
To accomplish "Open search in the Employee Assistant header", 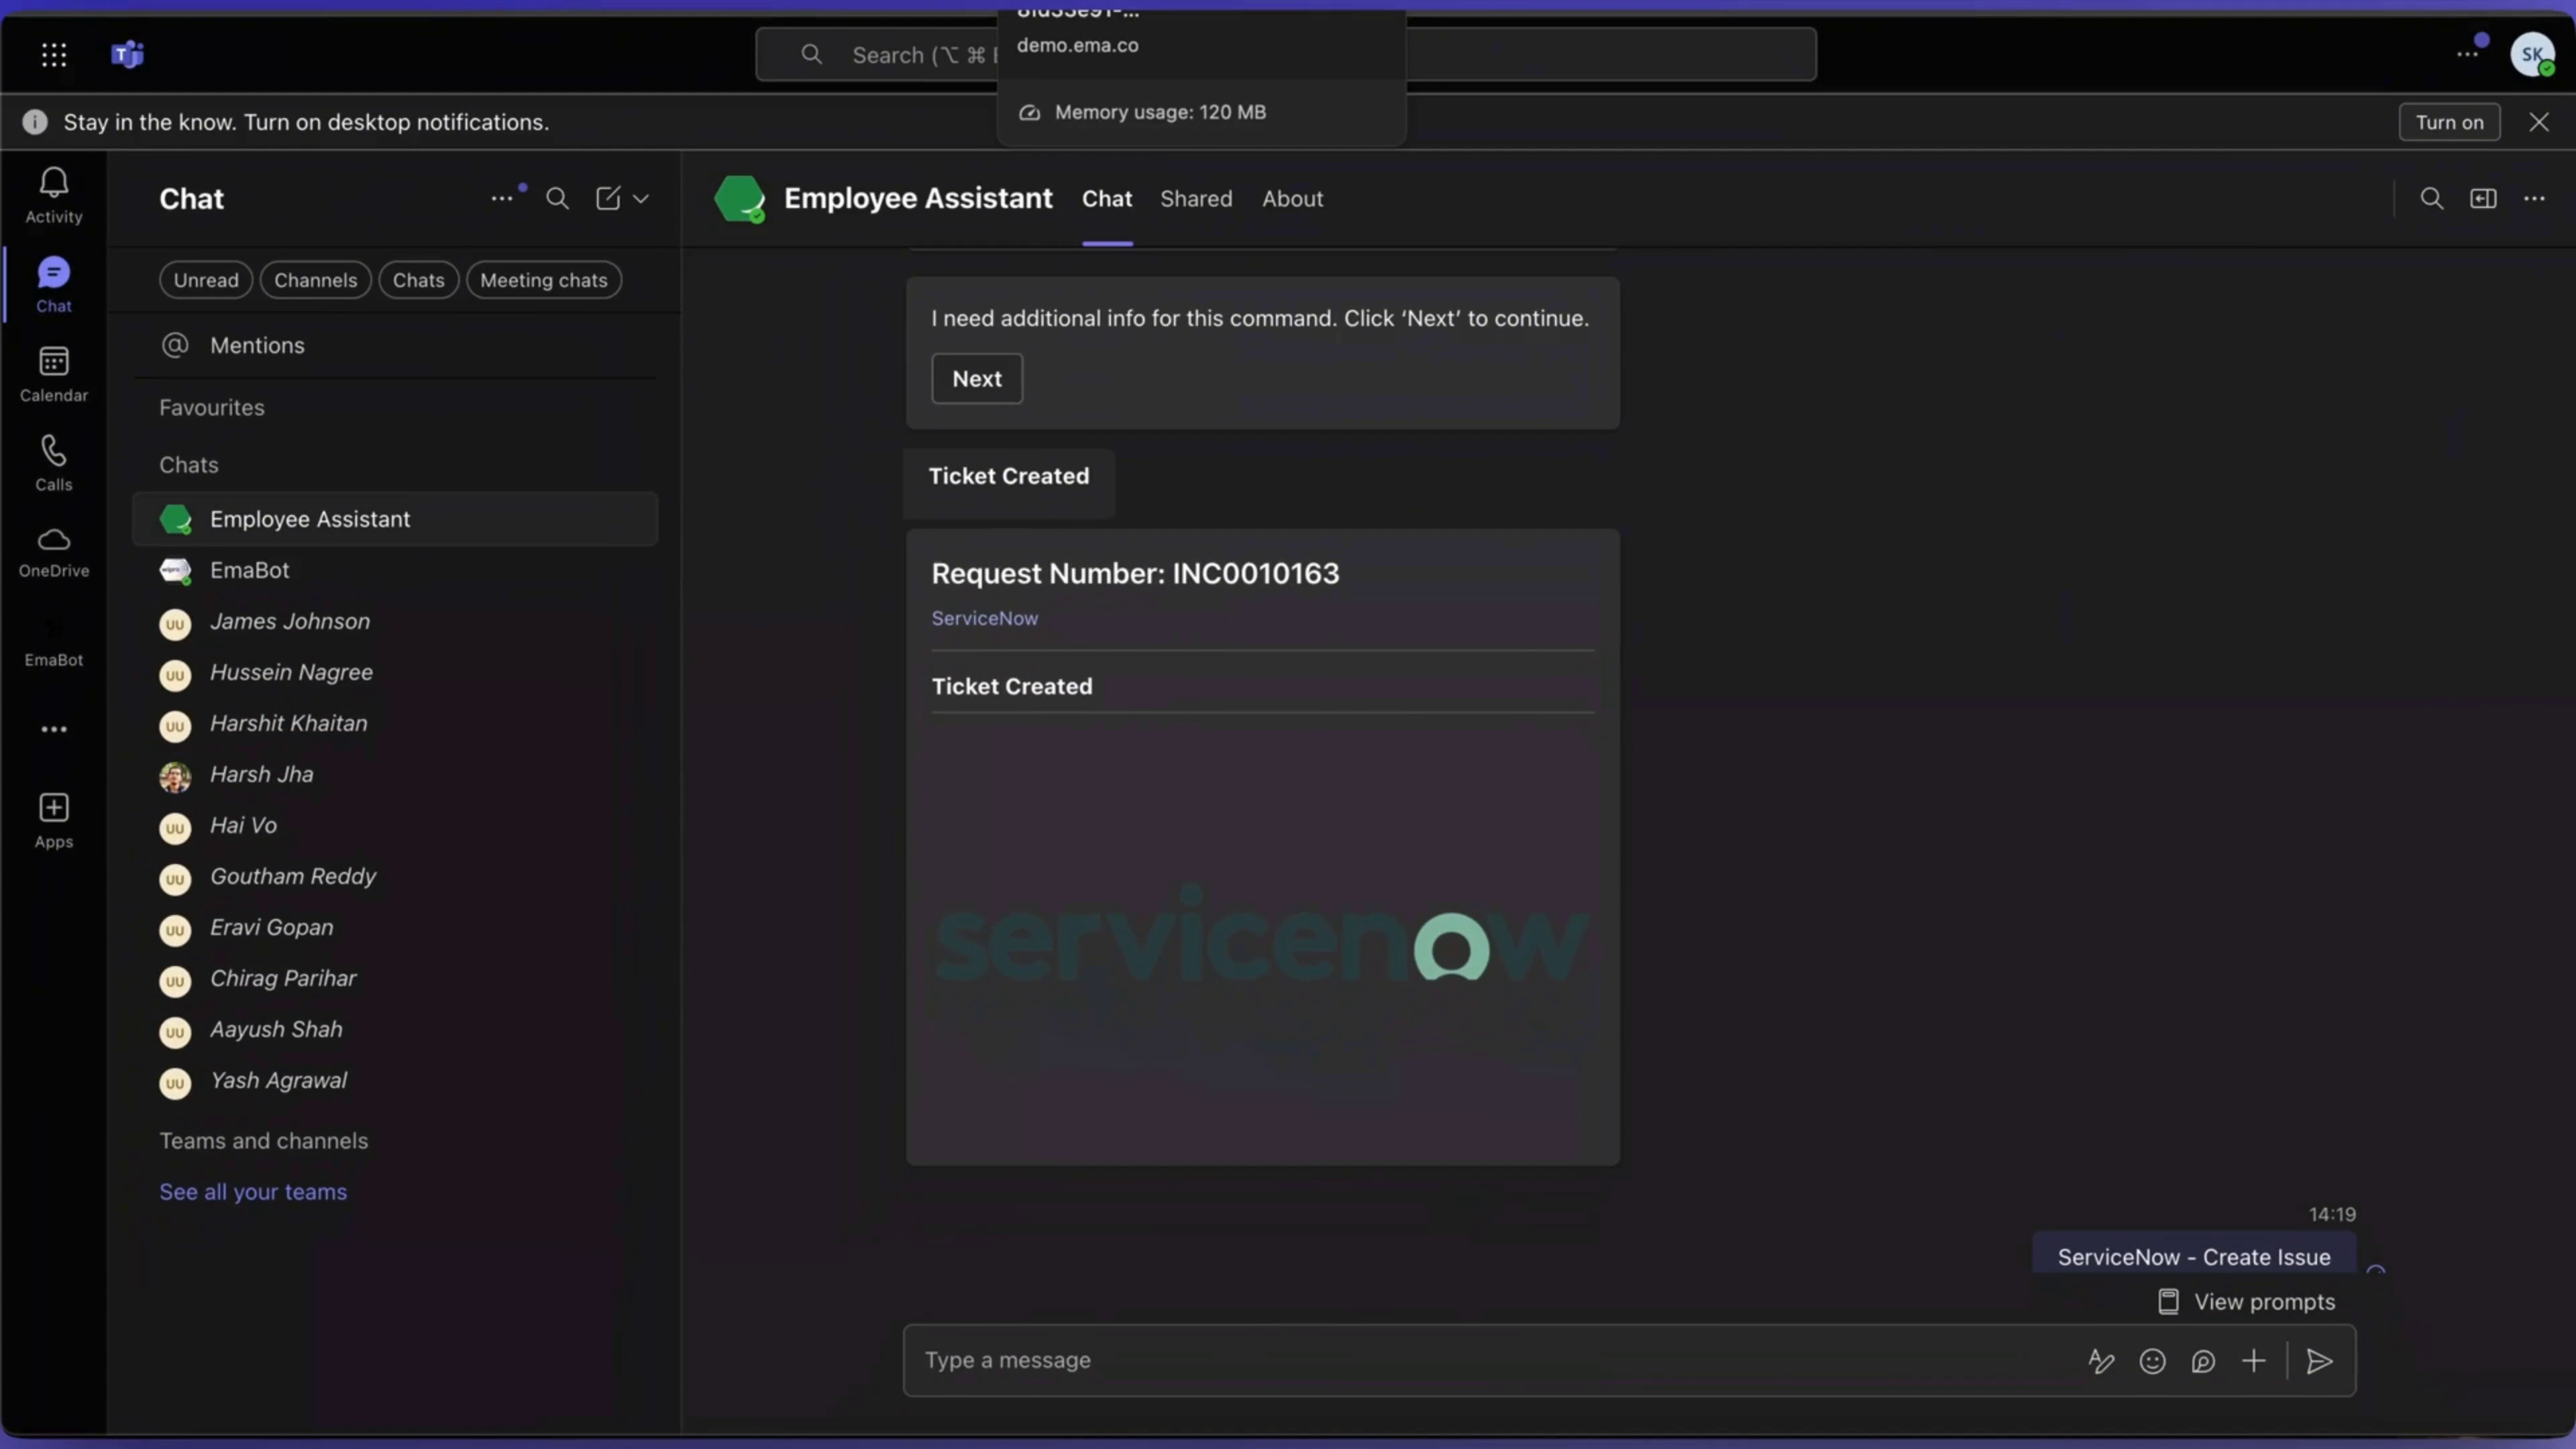I will click(x=2433, y=198).
